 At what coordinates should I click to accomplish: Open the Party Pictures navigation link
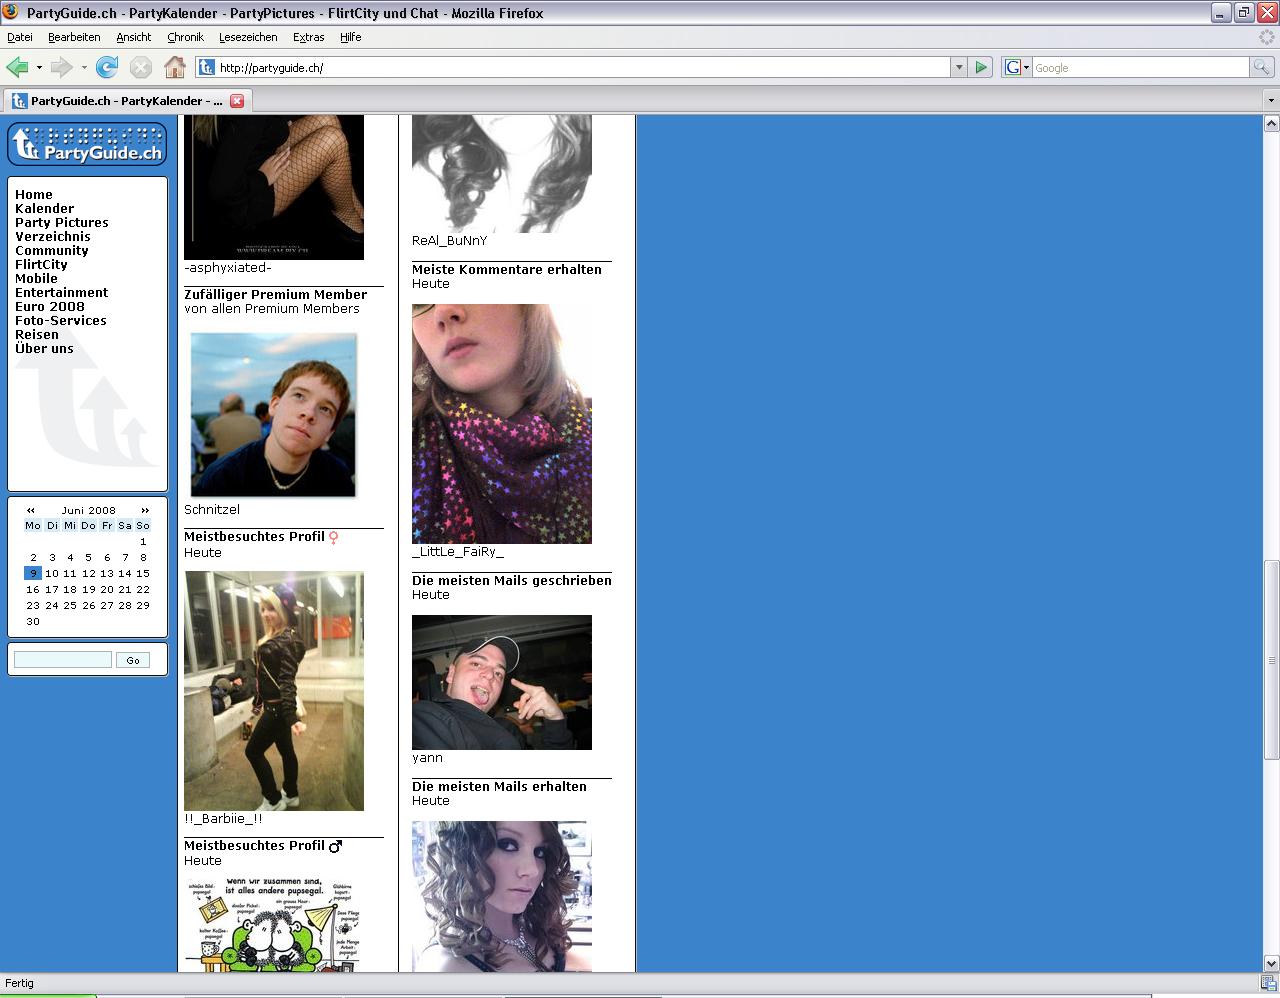click(62, 223)
